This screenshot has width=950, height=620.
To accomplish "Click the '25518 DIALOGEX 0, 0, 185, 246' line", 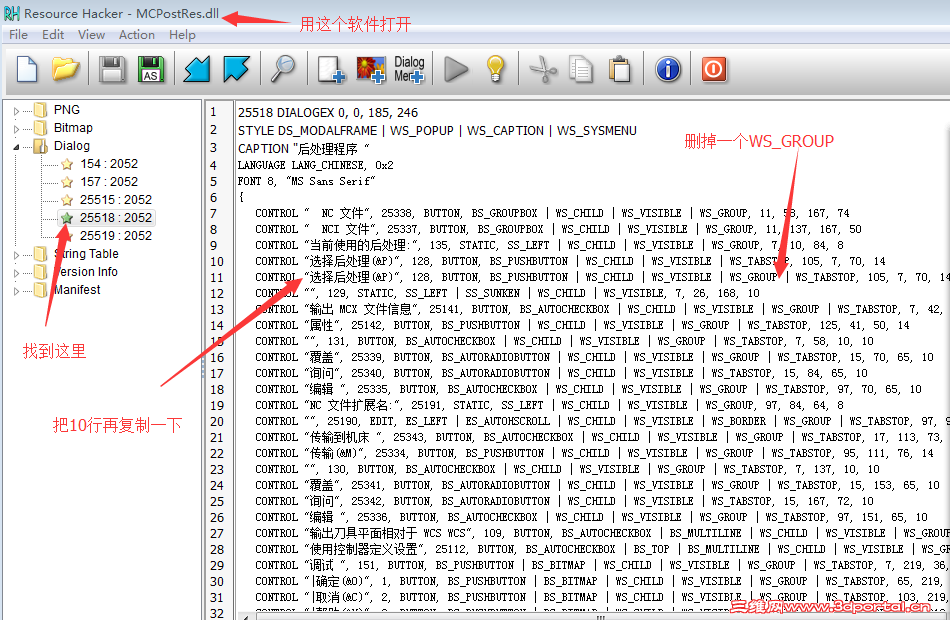I will 328,113.
